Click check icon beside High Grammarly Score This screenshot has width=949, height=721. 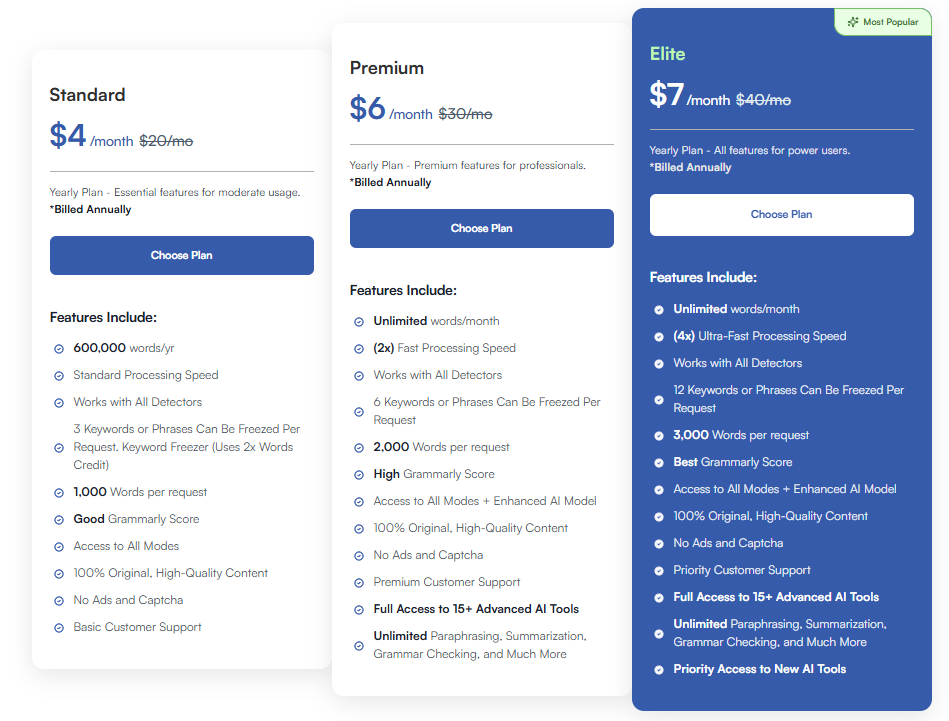tap(359, 475)
